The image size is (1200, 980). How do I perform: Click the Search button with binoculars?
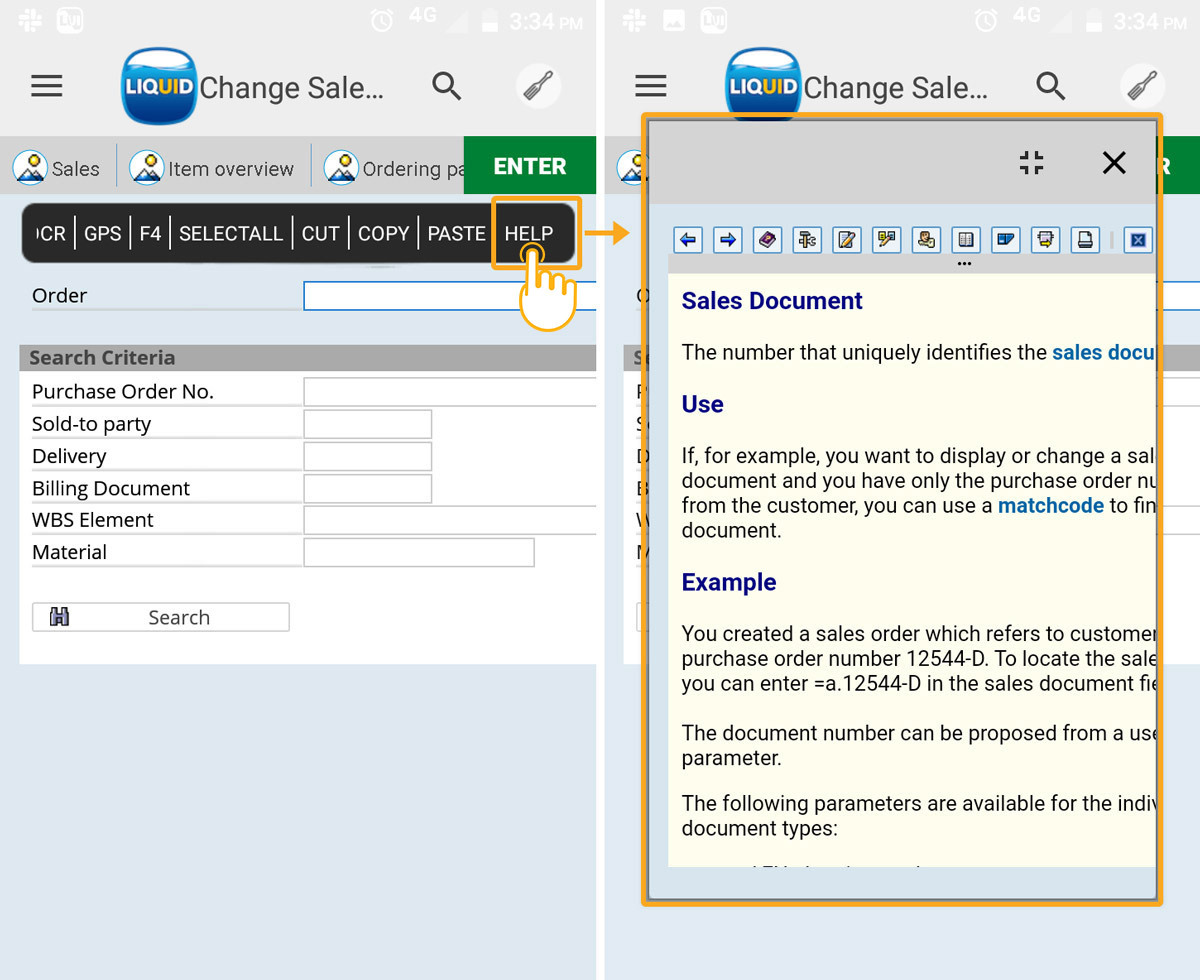161,617
